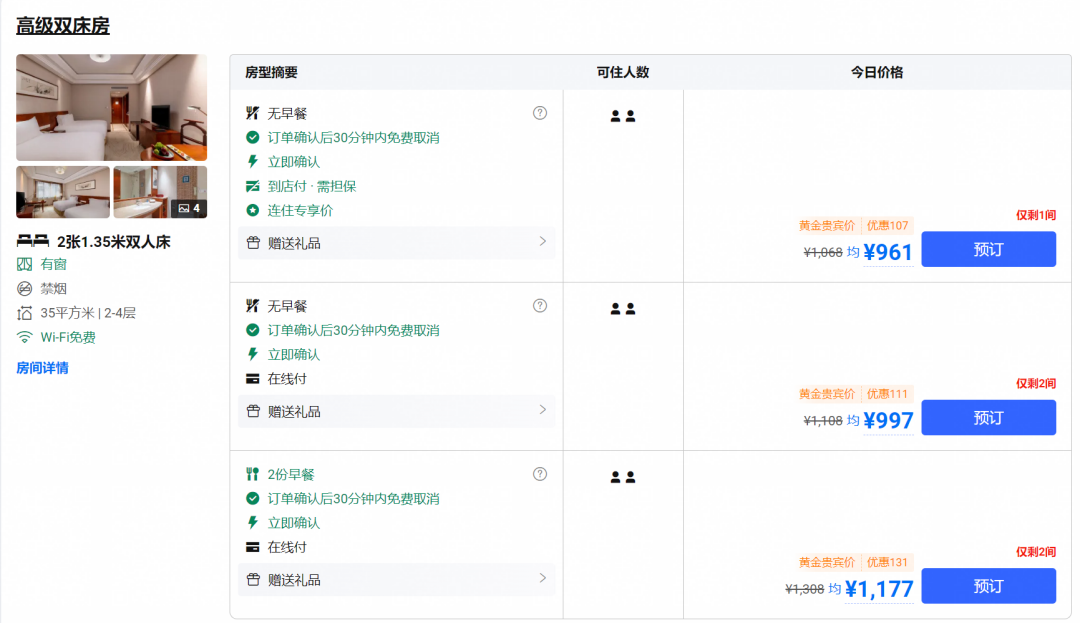Book the ¥1,177 breakfast room with 预订 button
The width and height of the screenshot is (1080, 623).
click(988, 586)
